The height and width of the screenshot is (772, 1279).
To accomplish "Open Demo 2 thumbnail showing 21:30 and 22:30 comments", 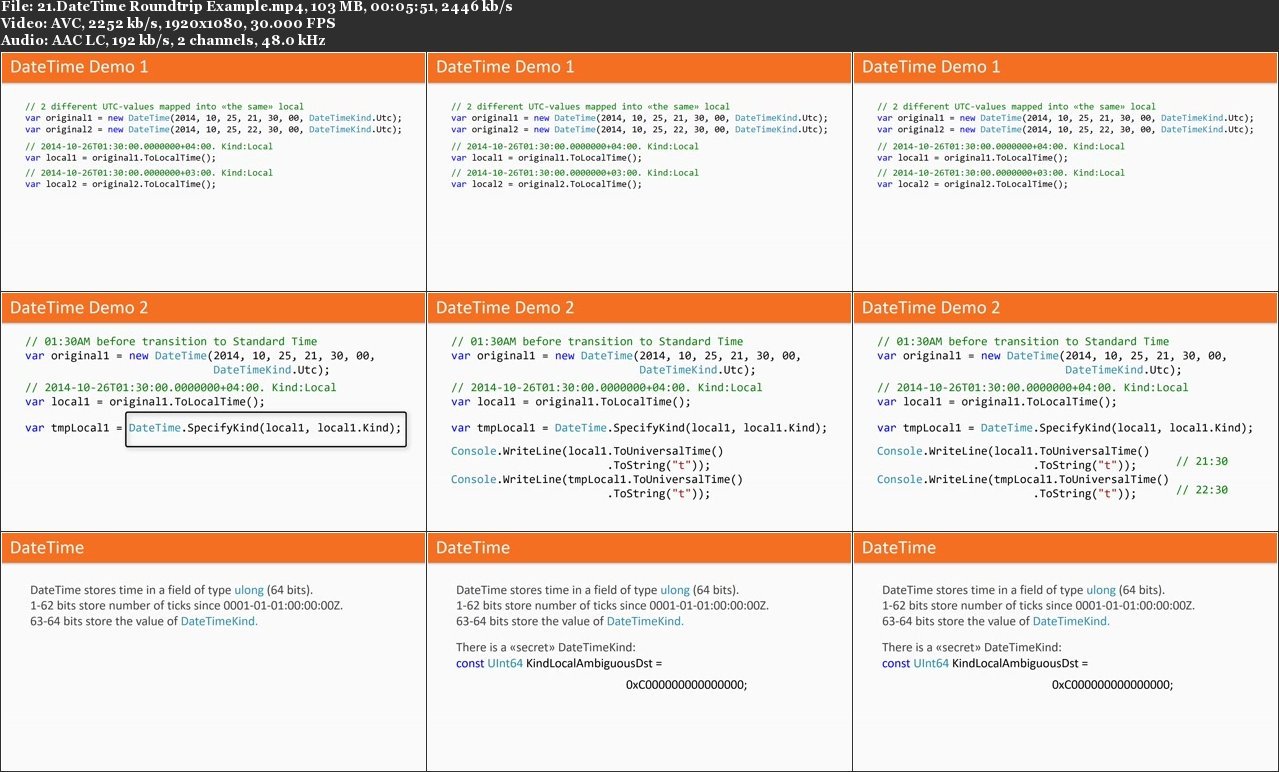I will [x=1065, y=412].
